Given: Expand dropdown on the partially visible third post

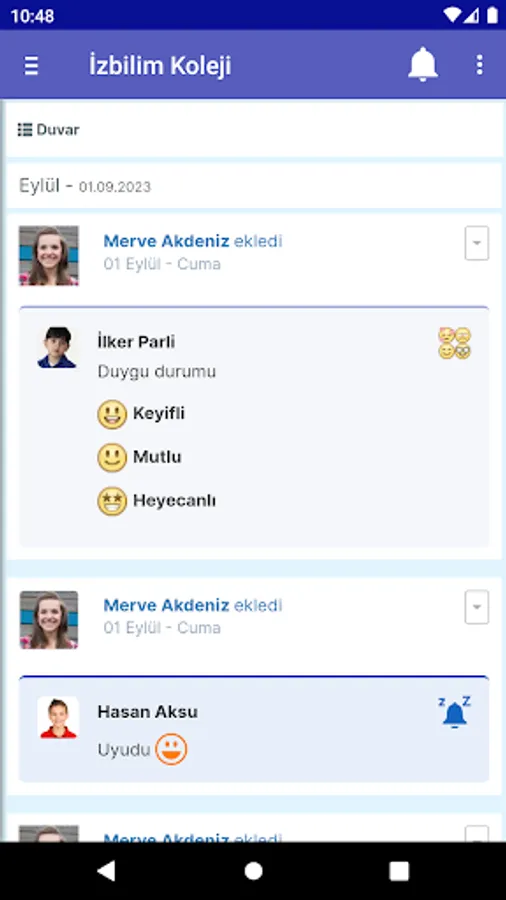Looking at the screenshot, I should click(477, 834).
